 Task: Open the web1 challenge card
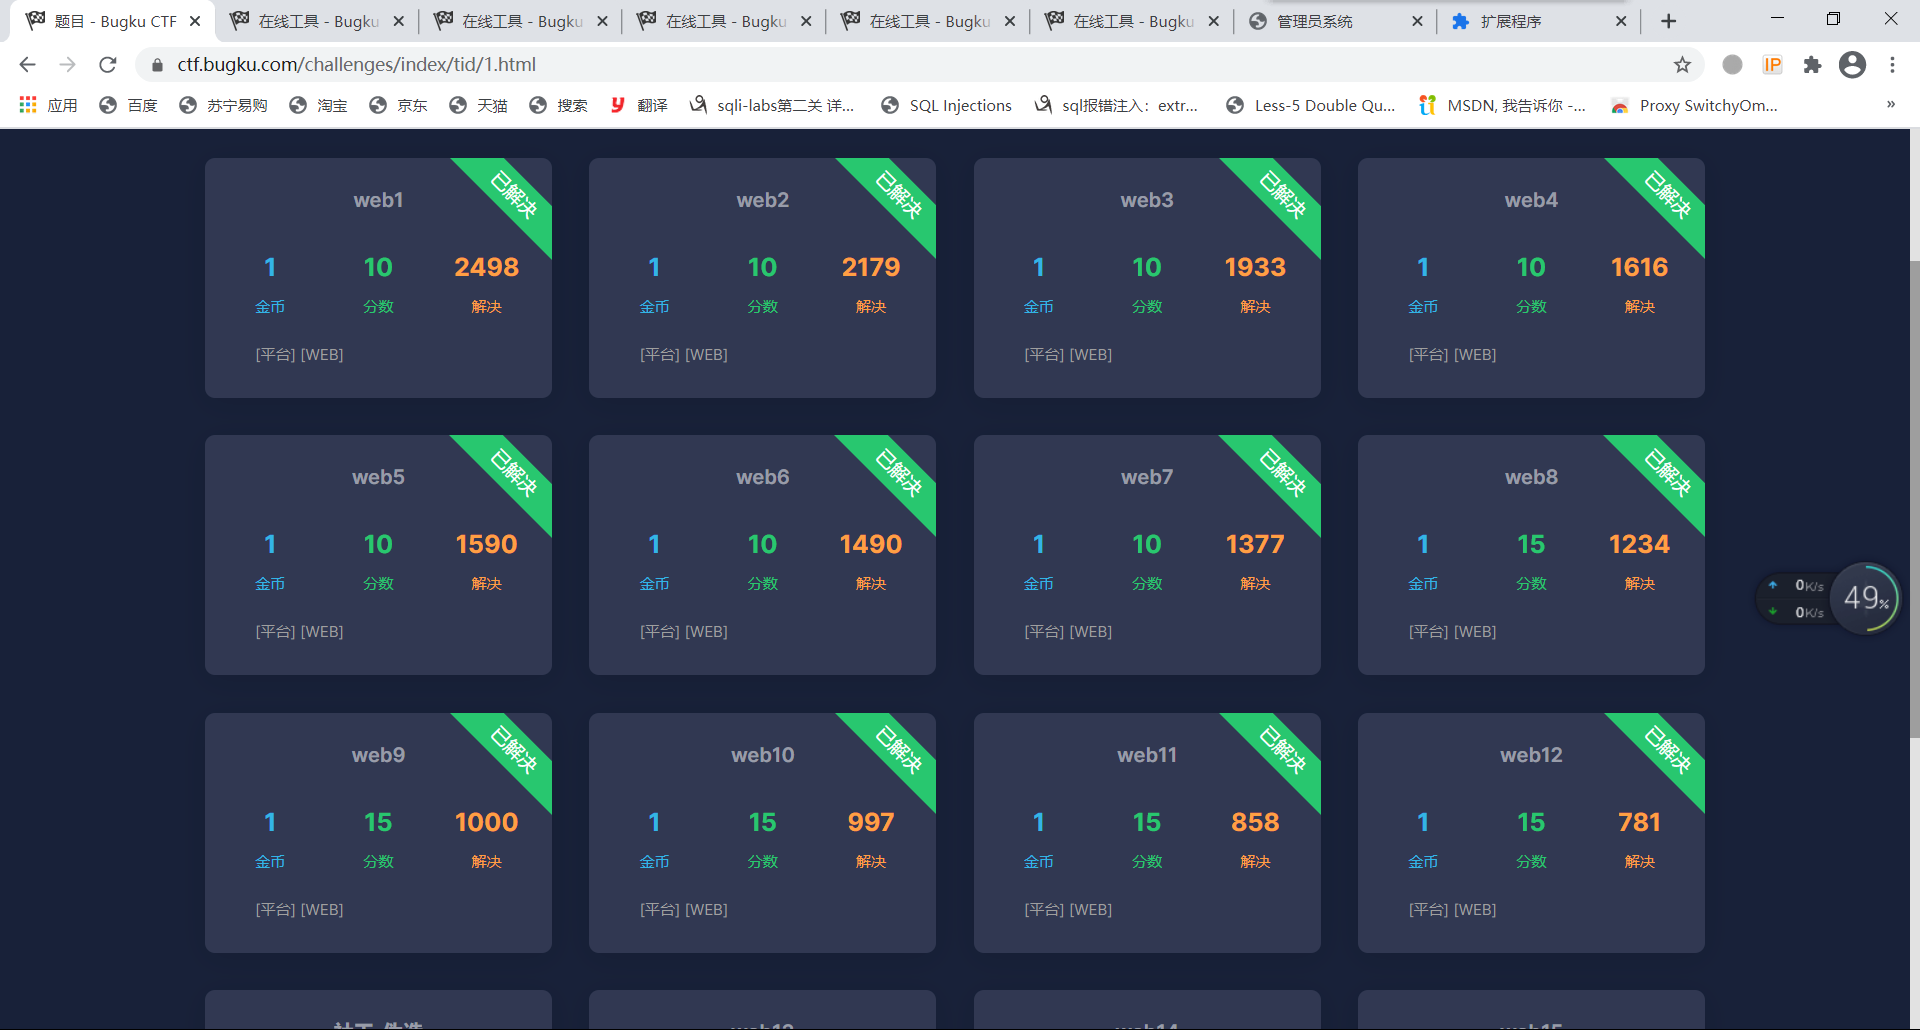pyautogui.click(x=378, y=277)
